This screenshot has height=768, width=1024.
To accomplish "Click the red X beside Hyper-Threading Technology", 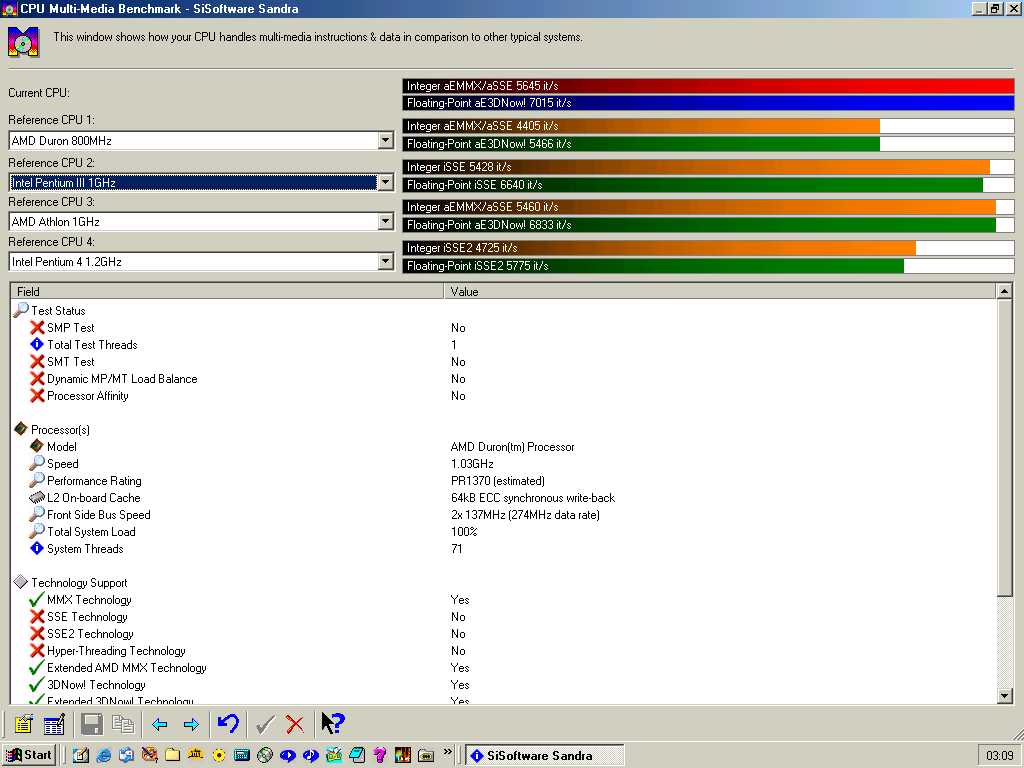I will coord(37,650).
